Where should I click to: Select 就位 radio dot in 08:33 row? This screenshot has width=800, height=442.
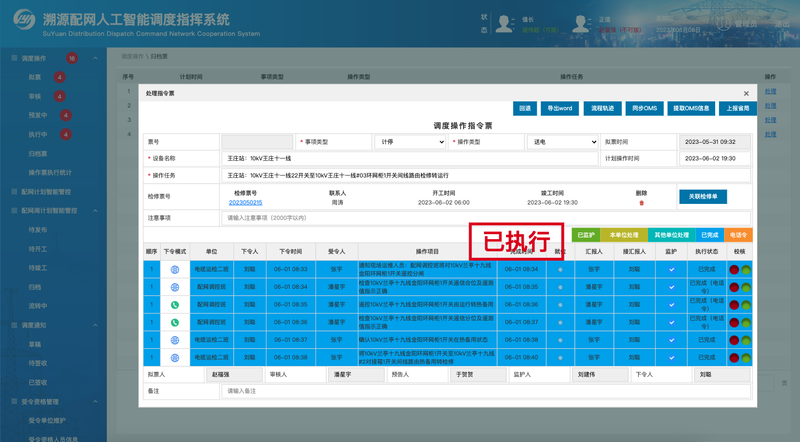[560, 269]
